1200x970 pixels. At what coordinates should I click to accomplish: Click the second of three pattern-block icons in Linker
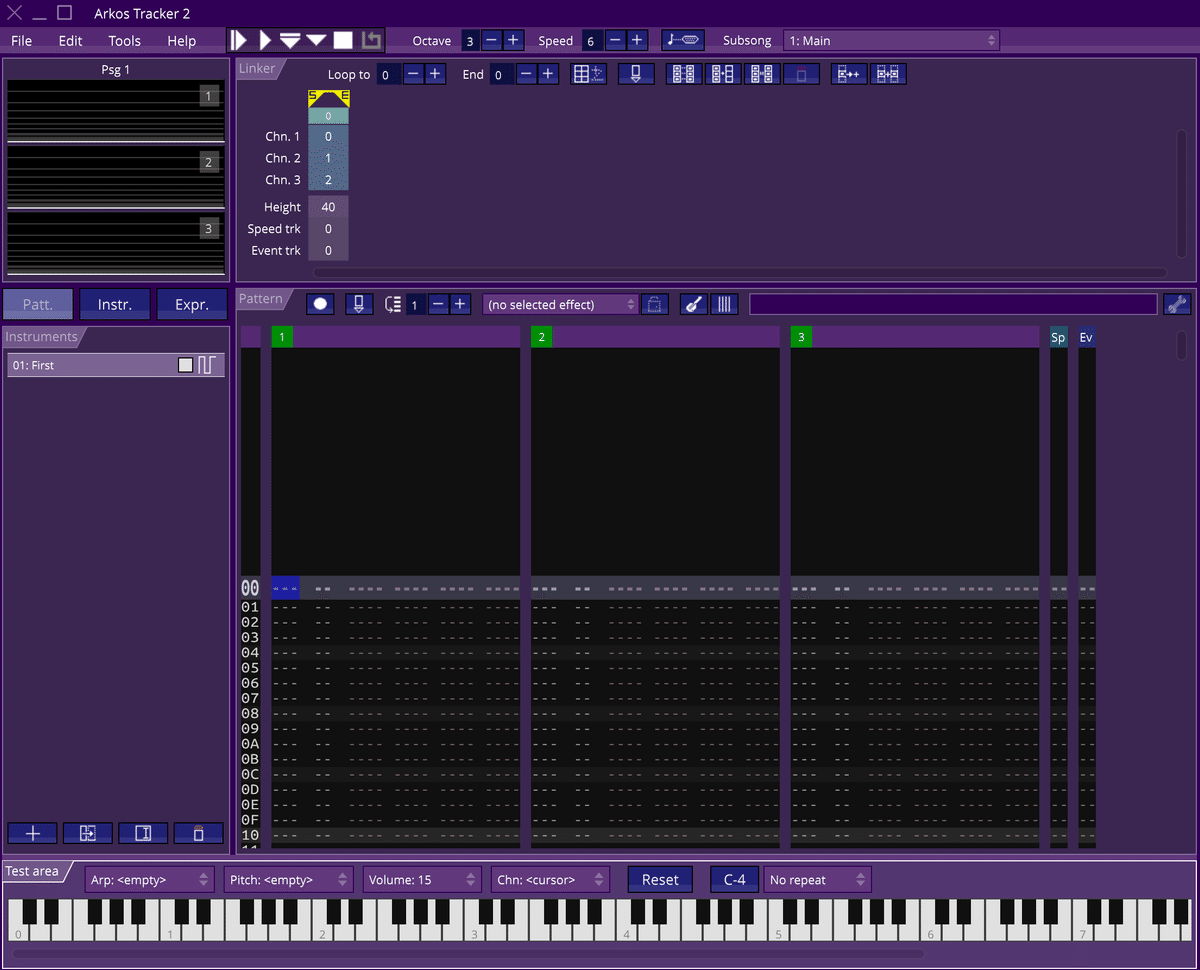tap(723, 74)
